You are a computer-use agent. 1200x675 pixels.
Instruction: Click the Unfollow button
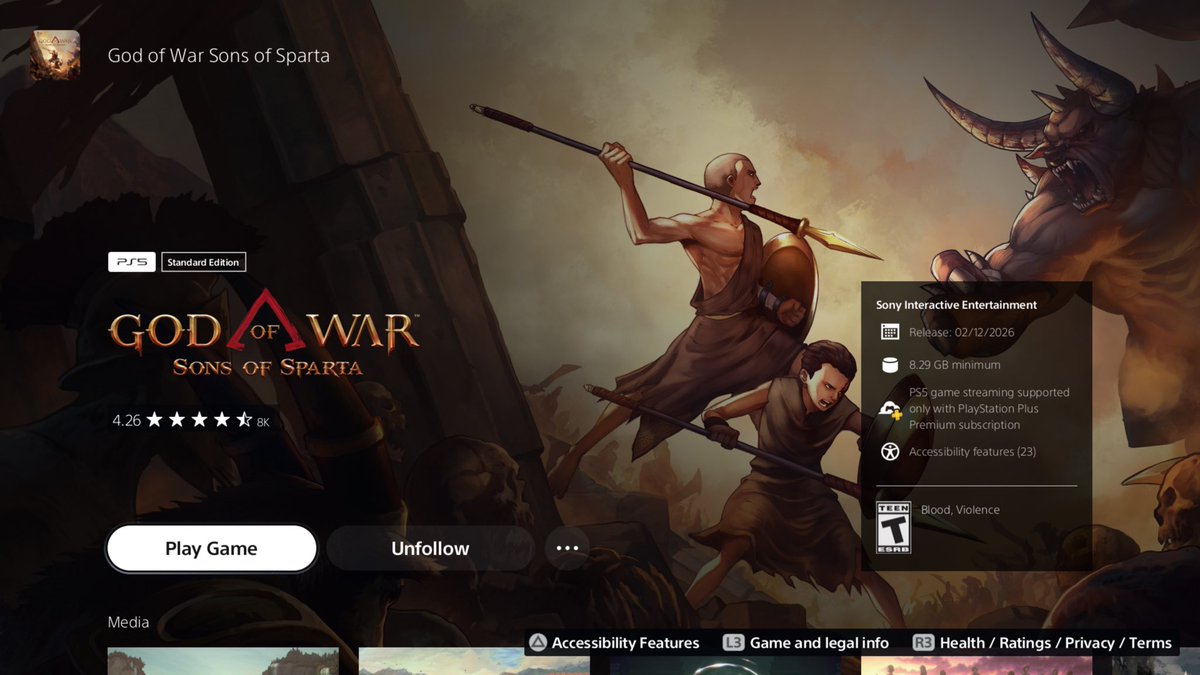pyautogui.click(x=430, y=549)
